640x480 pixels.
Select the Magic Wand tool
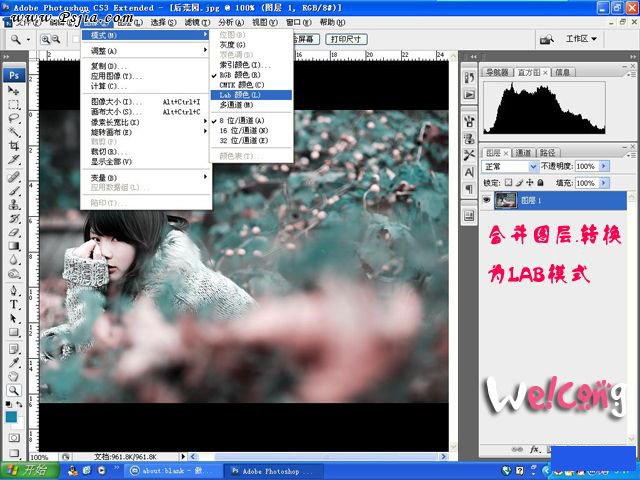pos(13,132)
